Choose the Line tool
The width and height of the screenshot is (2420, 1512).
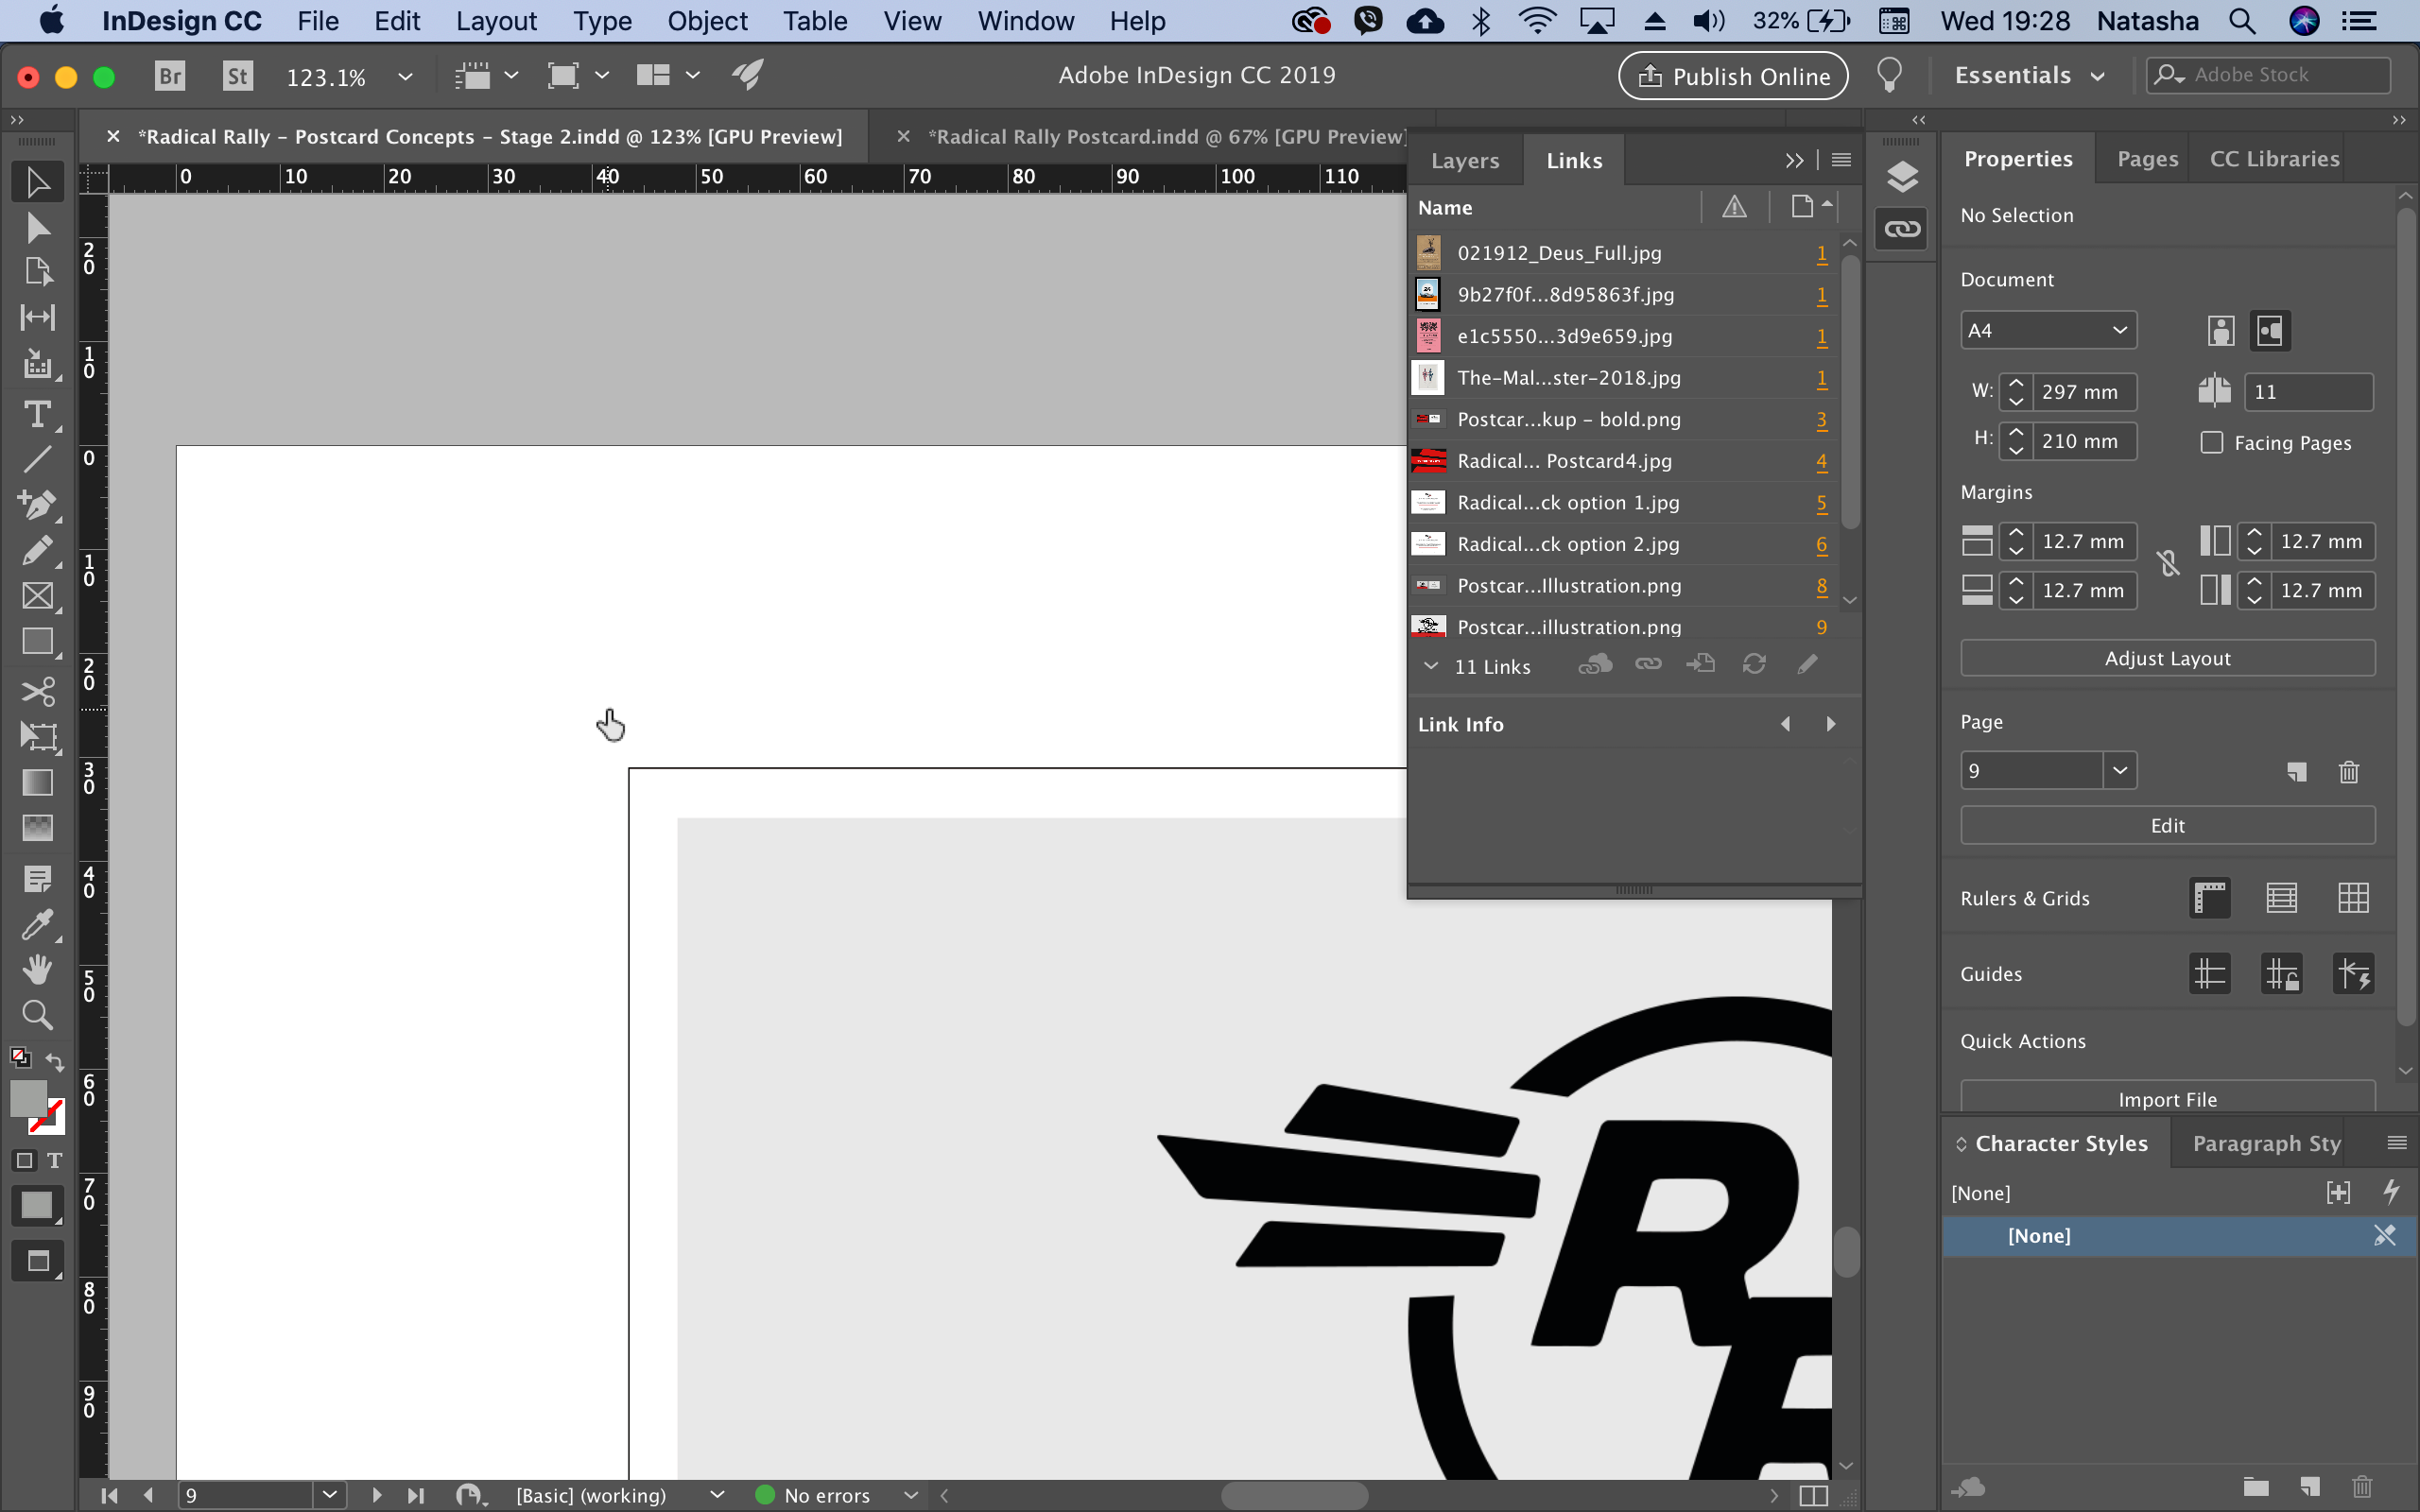[38, 460]
